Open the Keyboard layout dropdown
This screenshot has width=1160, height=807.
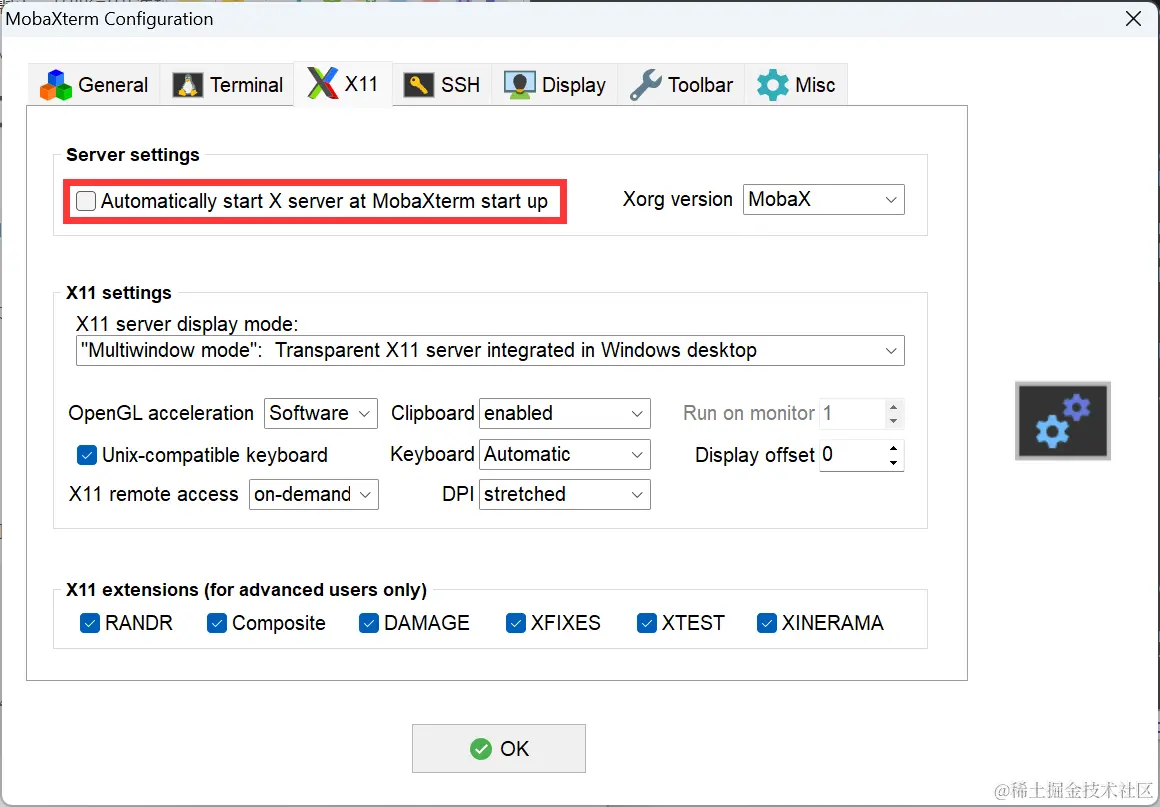(564, 454)
